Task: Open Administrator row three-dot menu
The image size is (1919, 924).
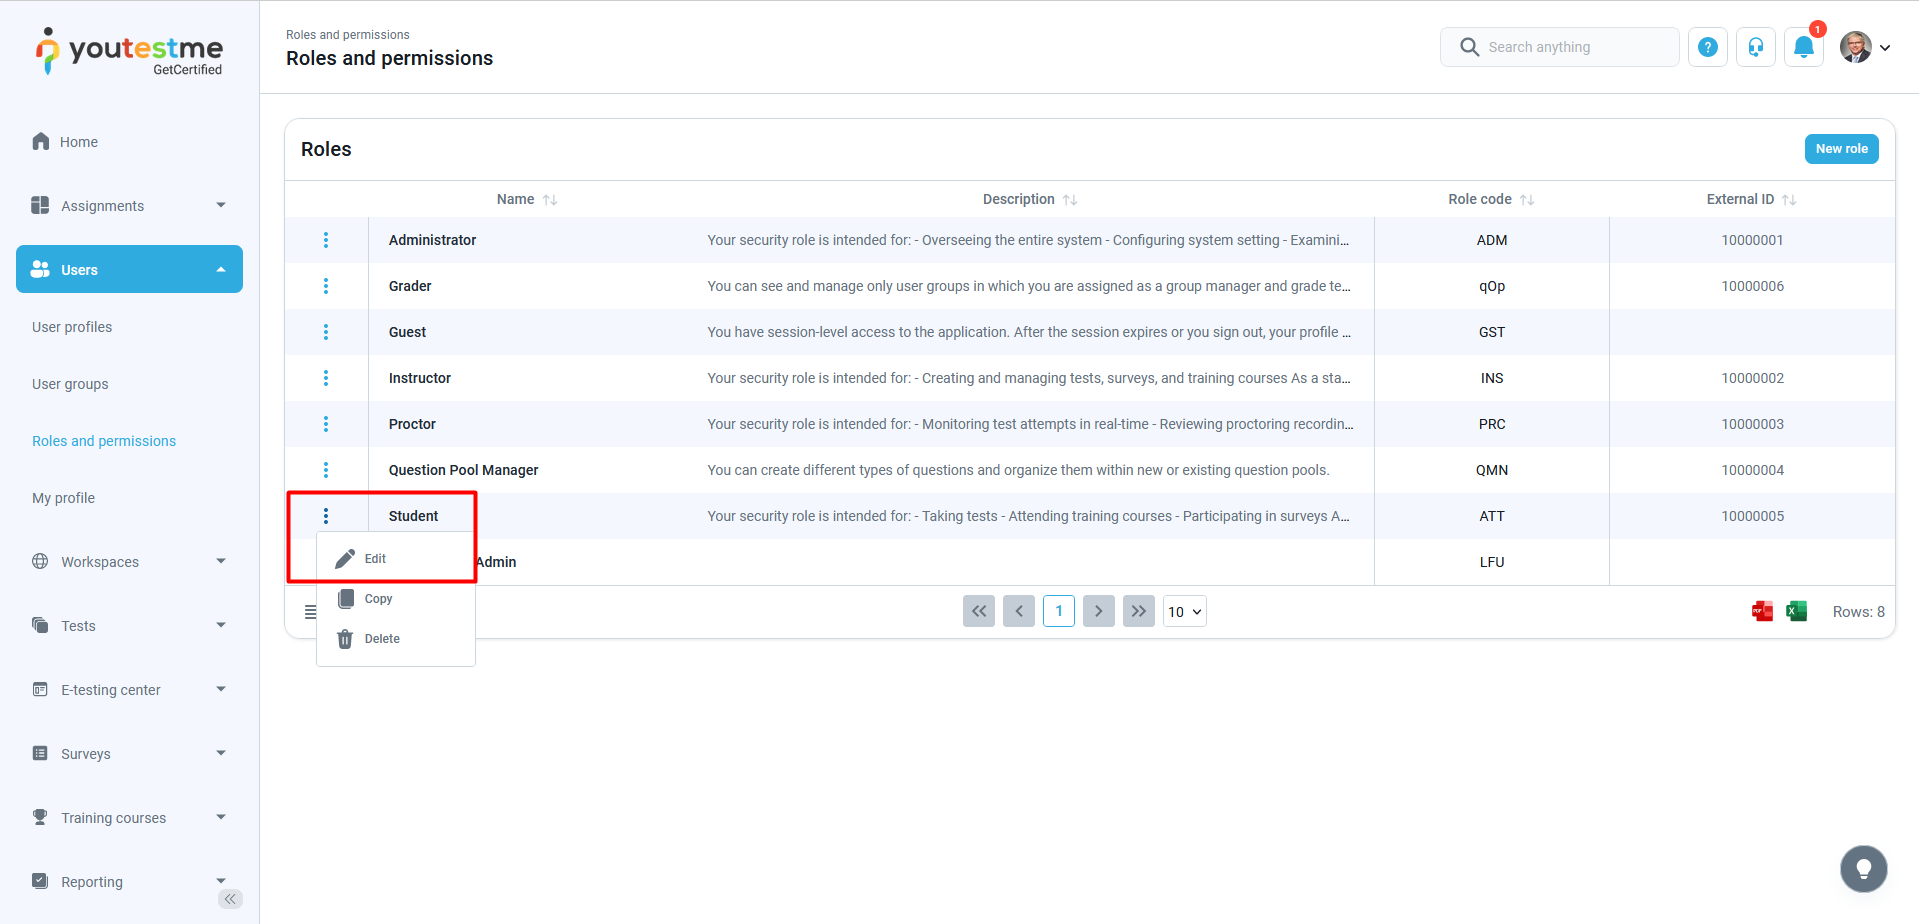Action: pos(326,240)
